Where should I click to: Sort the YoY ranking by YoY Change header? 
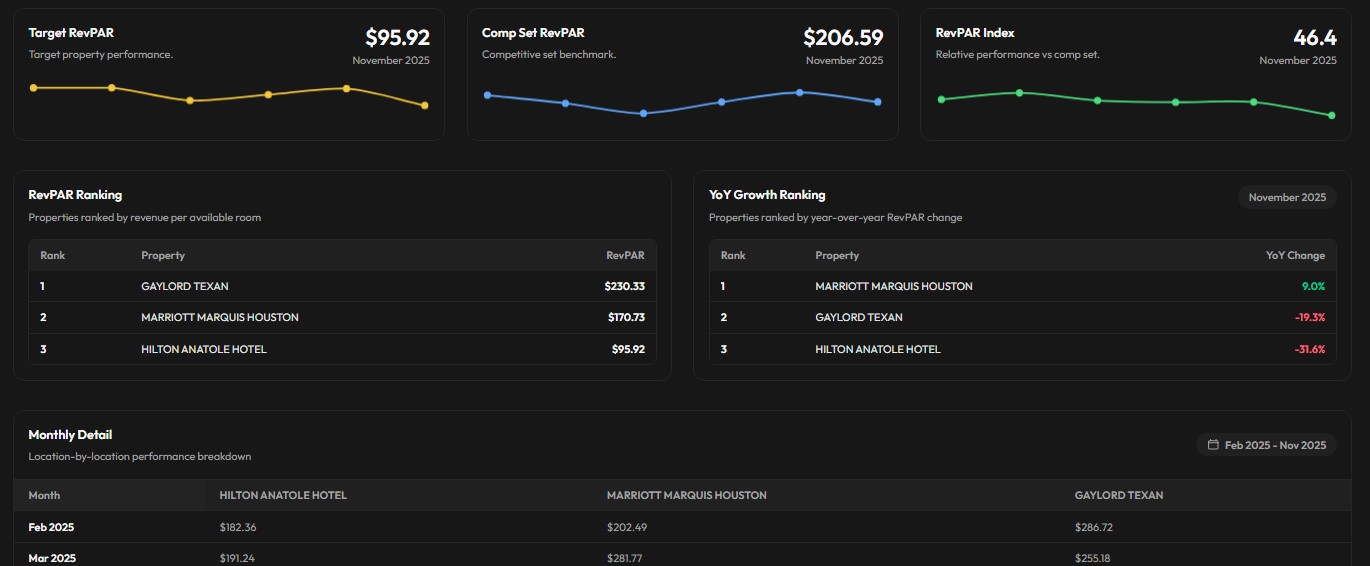point(1295,255)
